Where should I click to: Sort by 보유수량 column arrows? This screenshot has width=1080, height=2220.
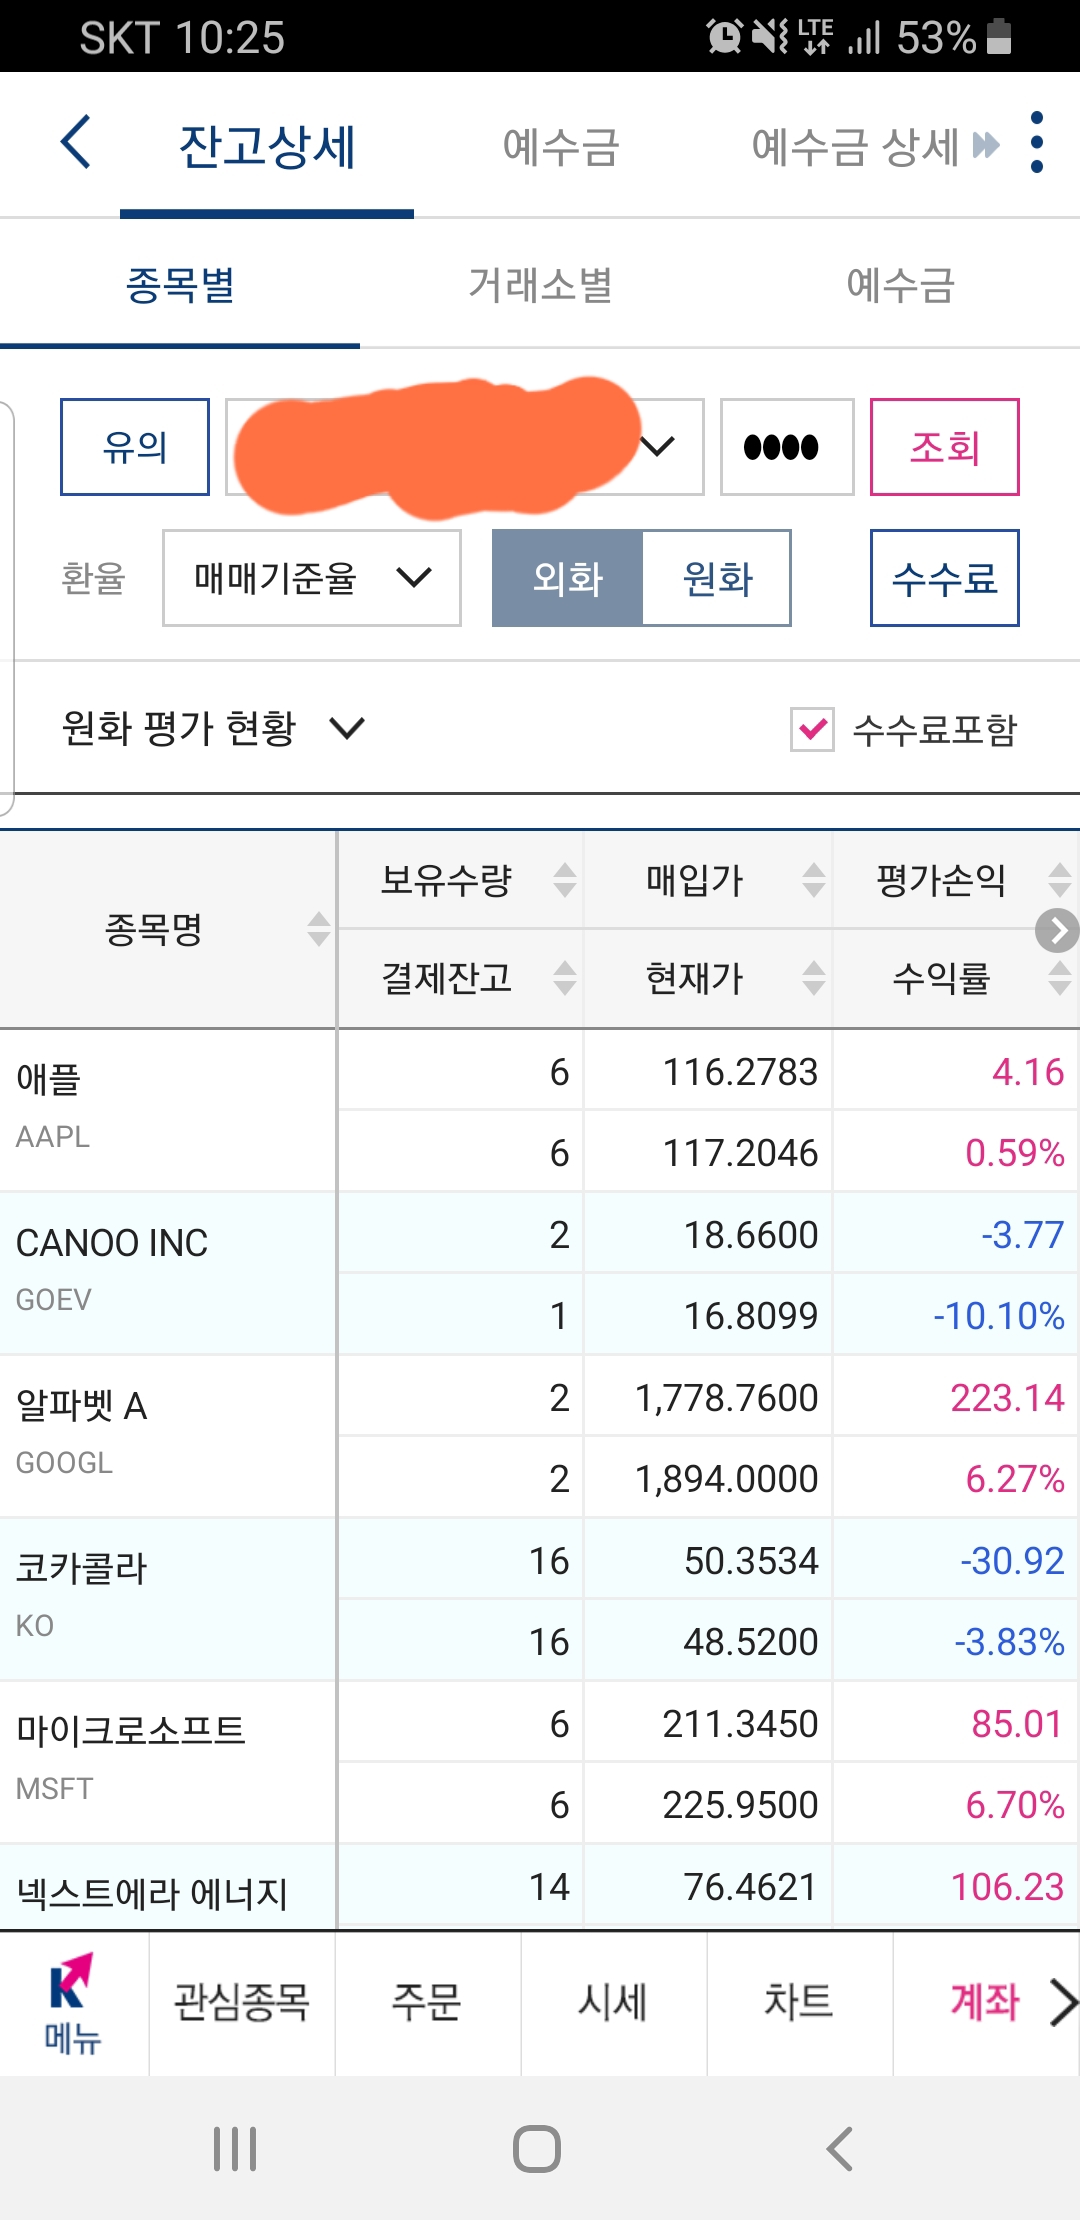tap(565, 880)
